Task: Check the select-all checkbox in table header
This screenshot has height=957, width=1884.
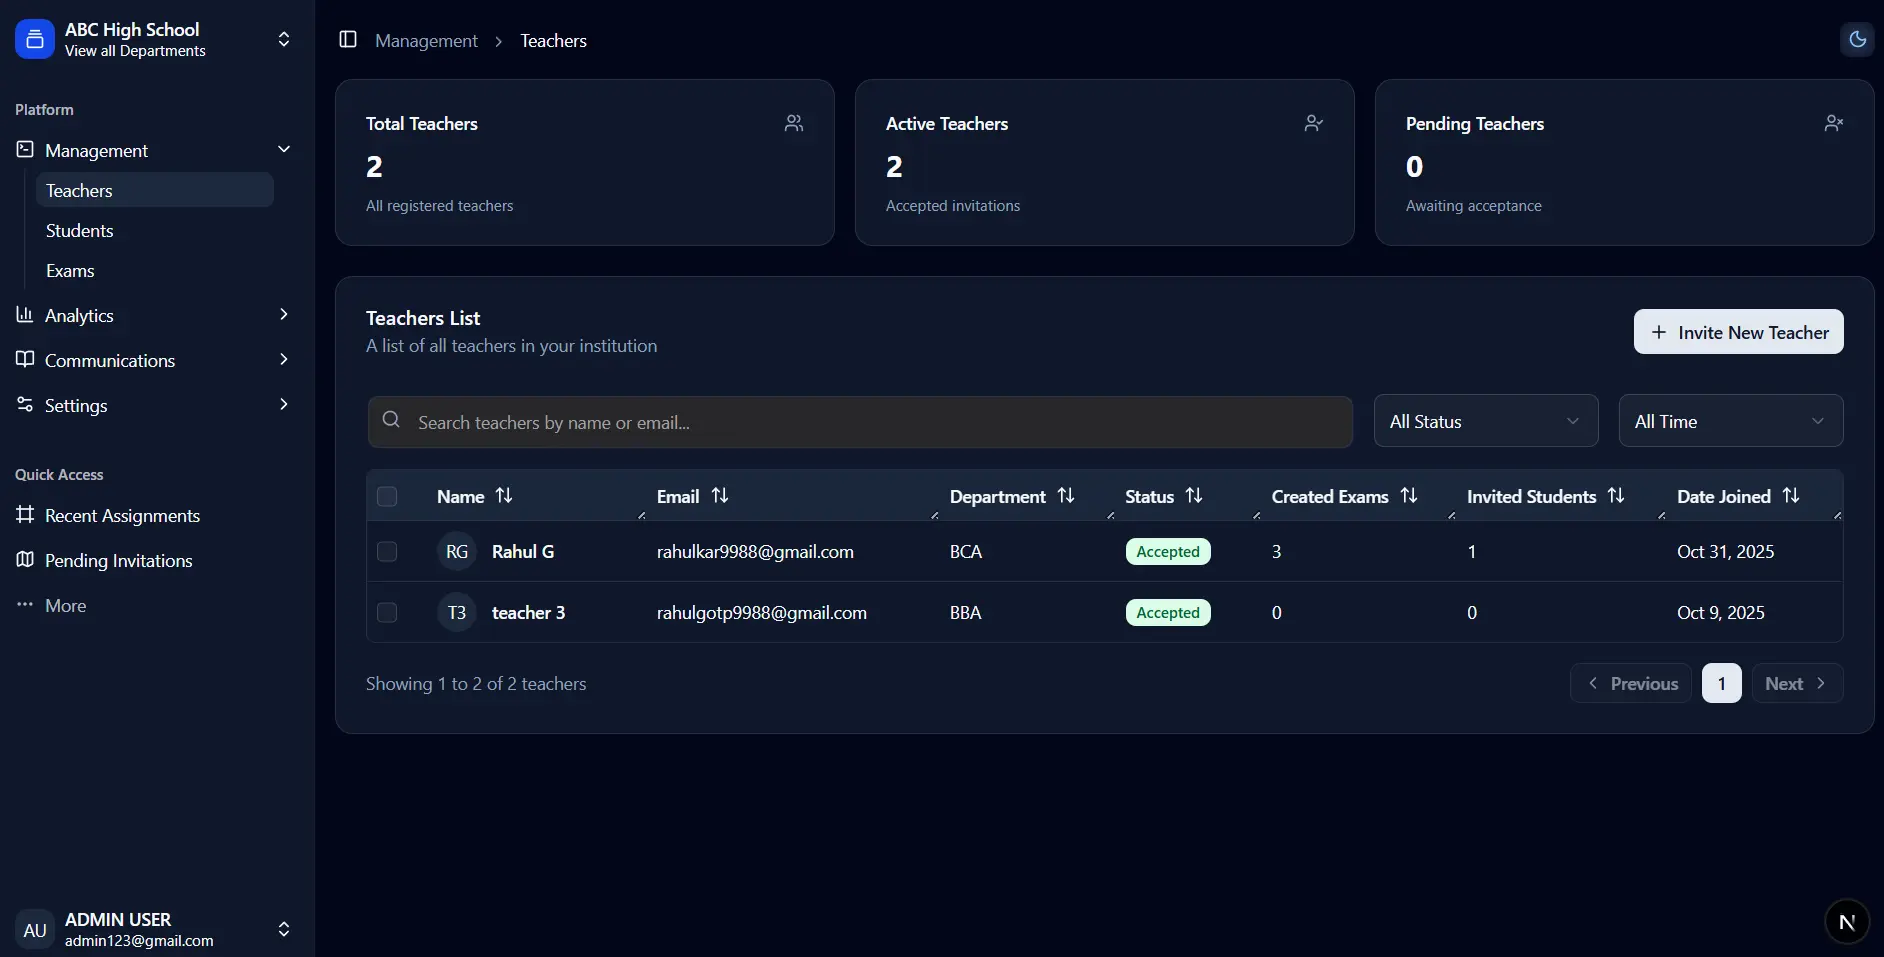Action: point(387,496)
